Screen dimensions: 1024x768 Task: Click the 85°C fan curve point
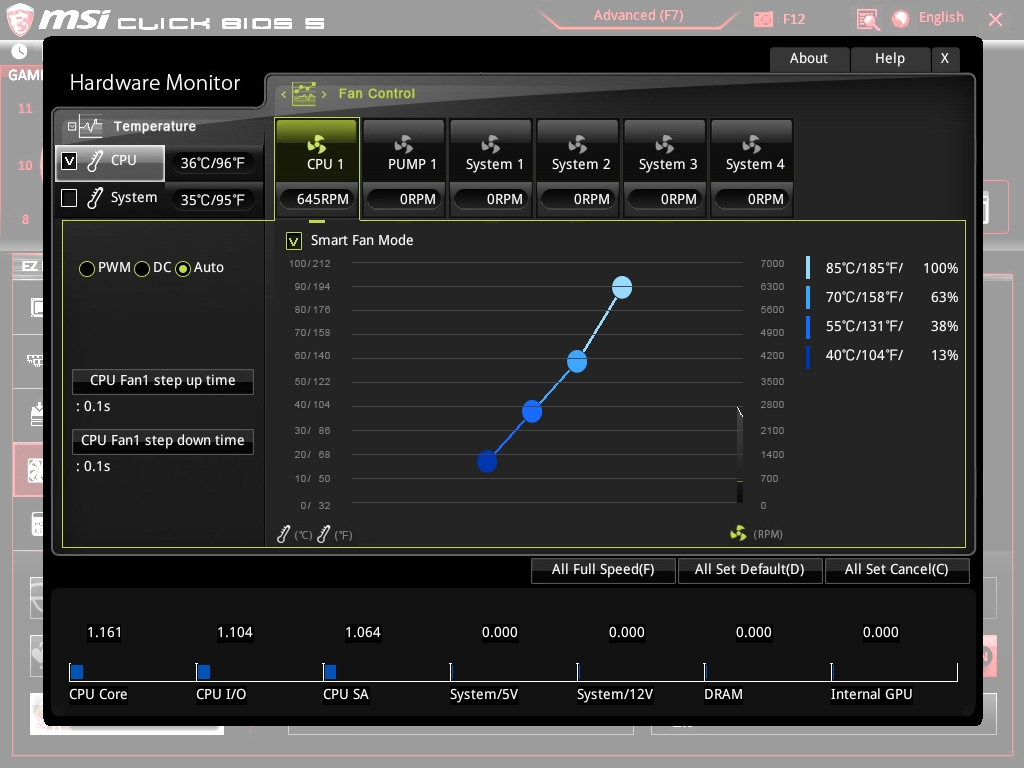coord(622,288)
